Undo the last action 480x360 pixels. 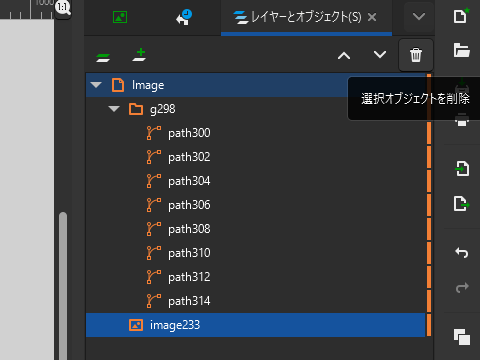coord(462,253)
